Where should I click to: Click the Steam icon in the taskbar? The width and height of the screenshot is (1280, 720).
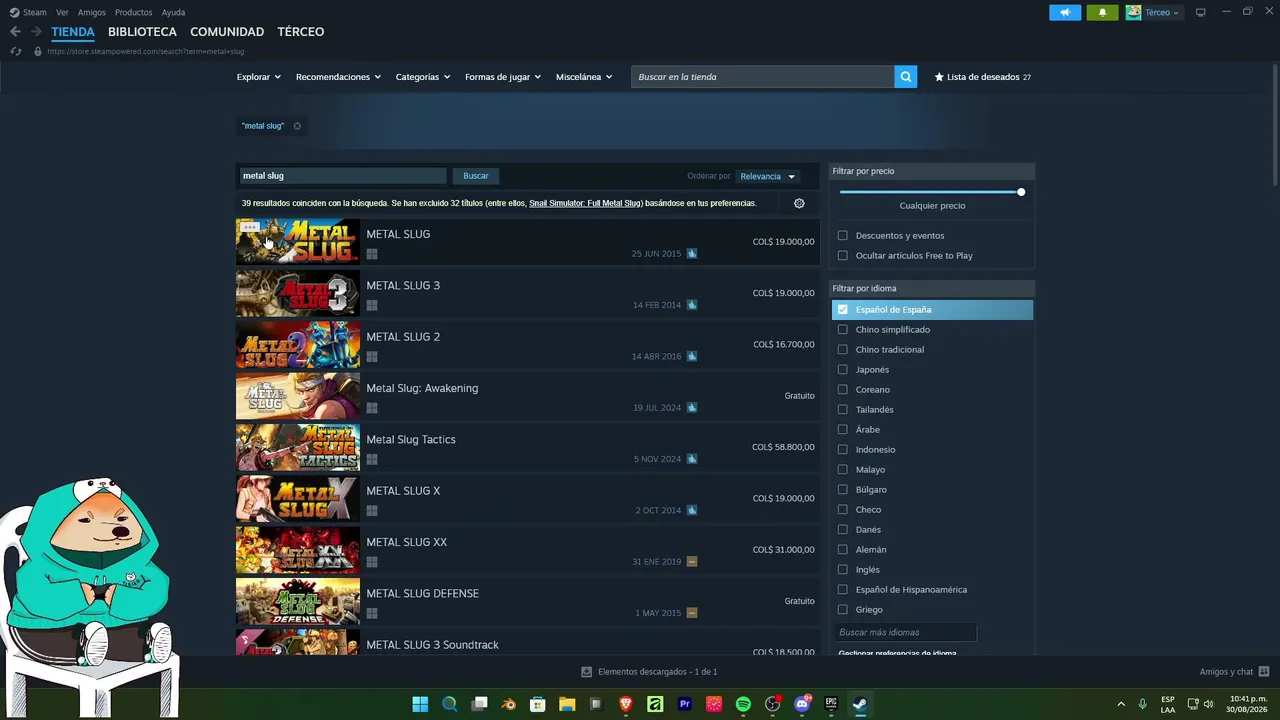[x=860, y=704]
